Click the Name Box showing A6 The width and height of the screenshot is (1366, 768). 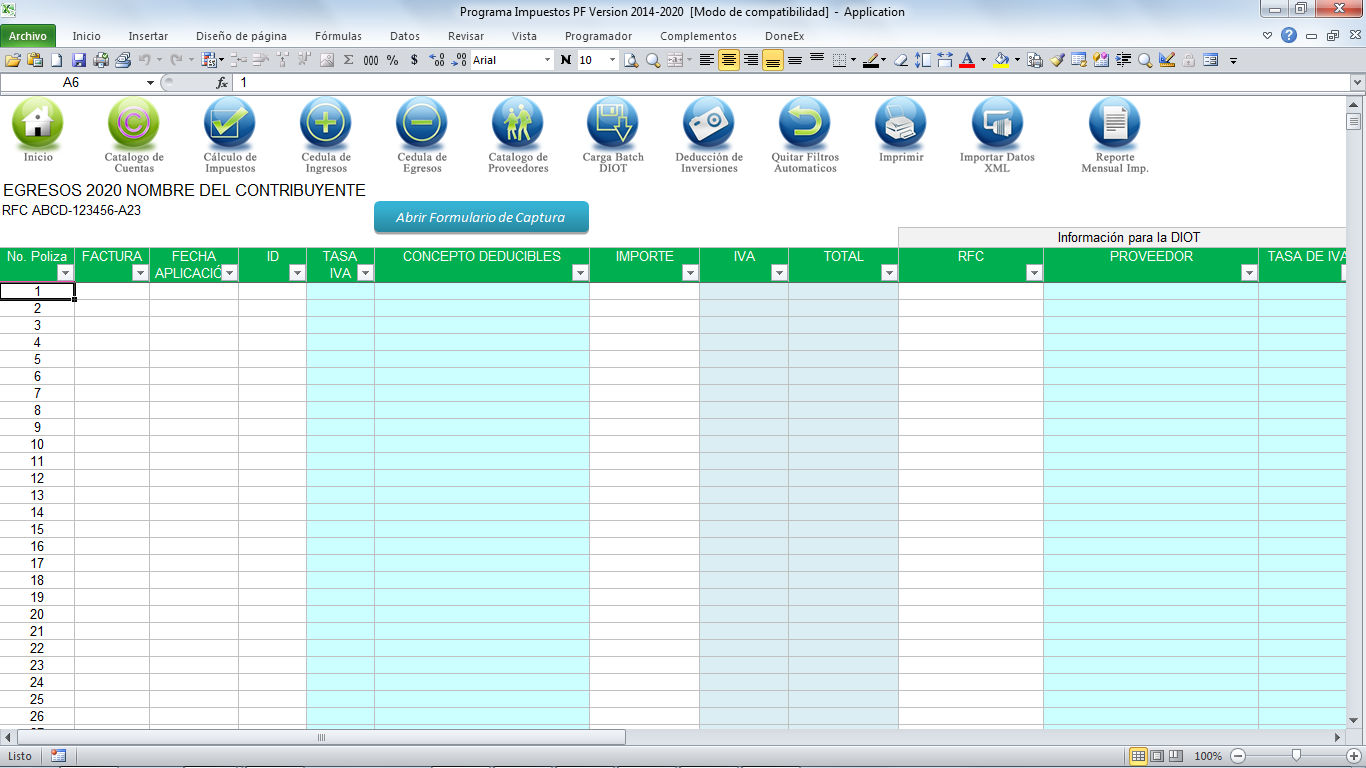(x=71, y=82)
